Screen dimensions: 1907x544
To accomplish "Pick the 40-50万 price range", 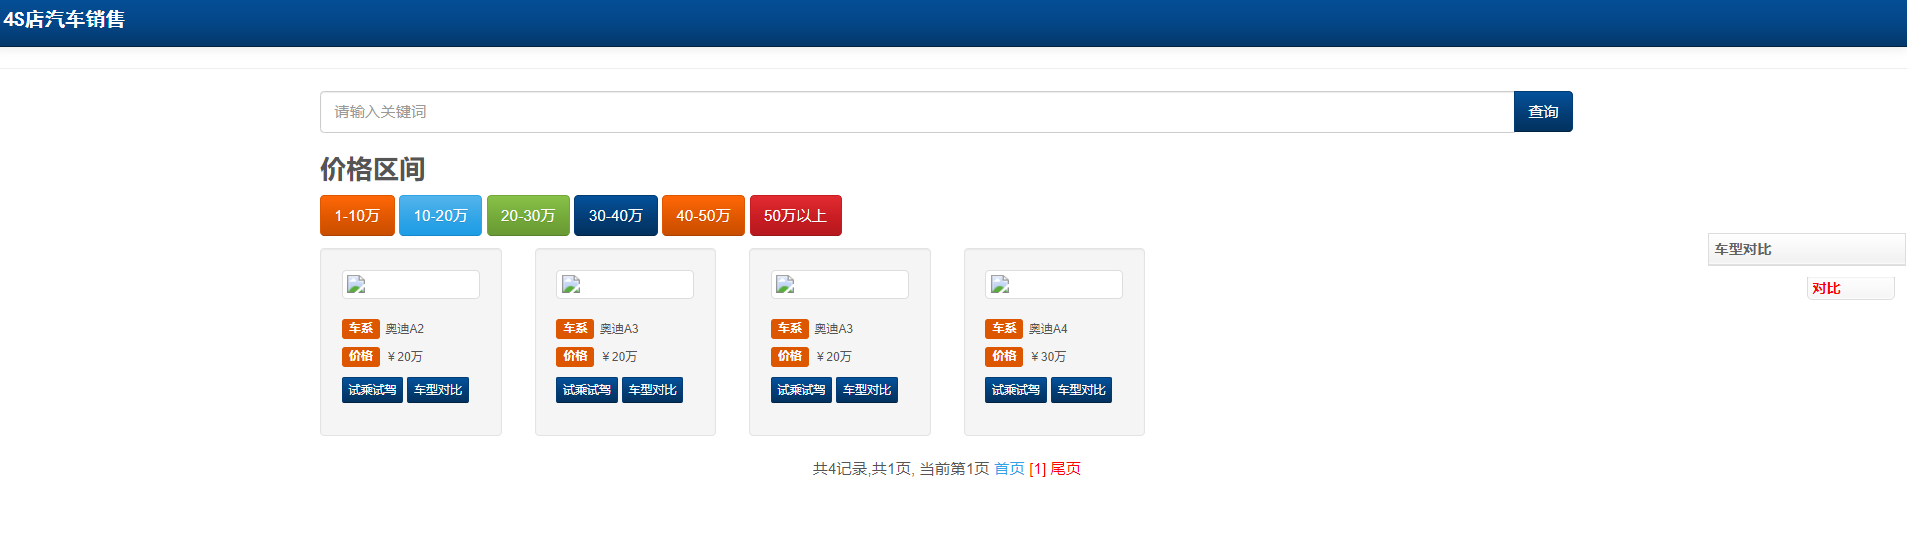I will pyautogui.click(x=703, y=216).
